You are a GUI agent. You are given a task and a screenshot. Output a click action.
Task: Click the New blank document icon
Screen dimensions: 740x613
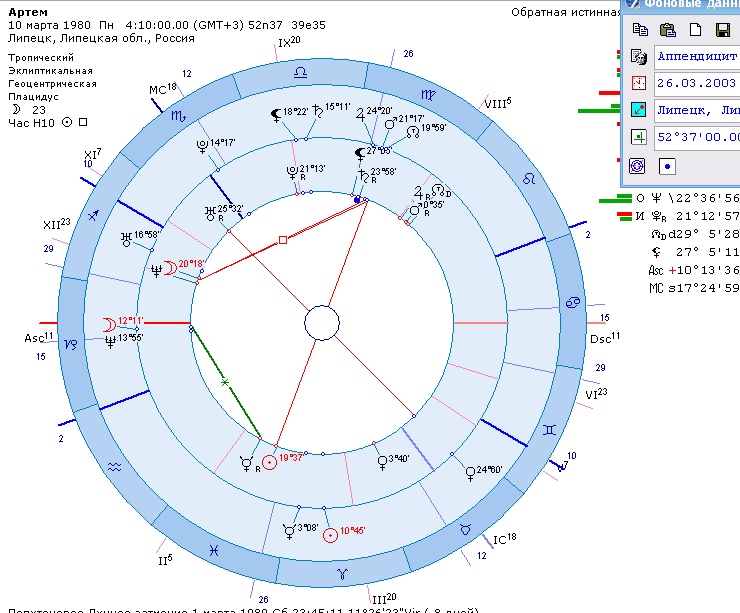[694, 29]
